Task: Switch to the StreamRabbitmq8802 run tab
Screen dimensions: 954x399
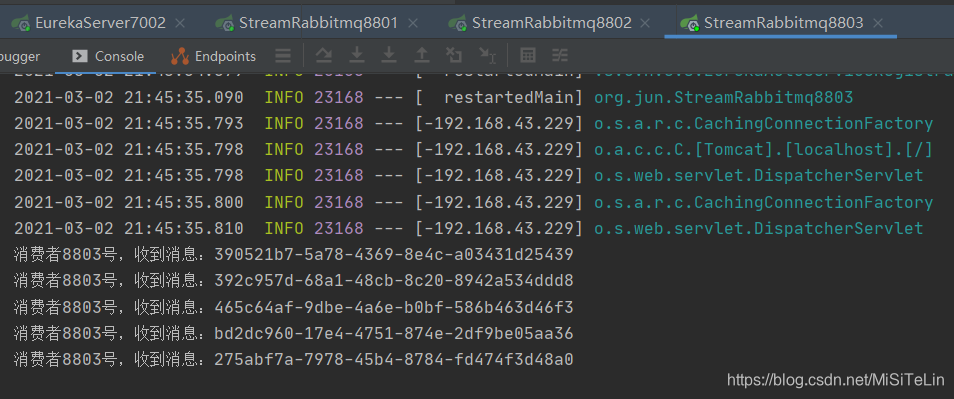Action: tap(552, 23)
